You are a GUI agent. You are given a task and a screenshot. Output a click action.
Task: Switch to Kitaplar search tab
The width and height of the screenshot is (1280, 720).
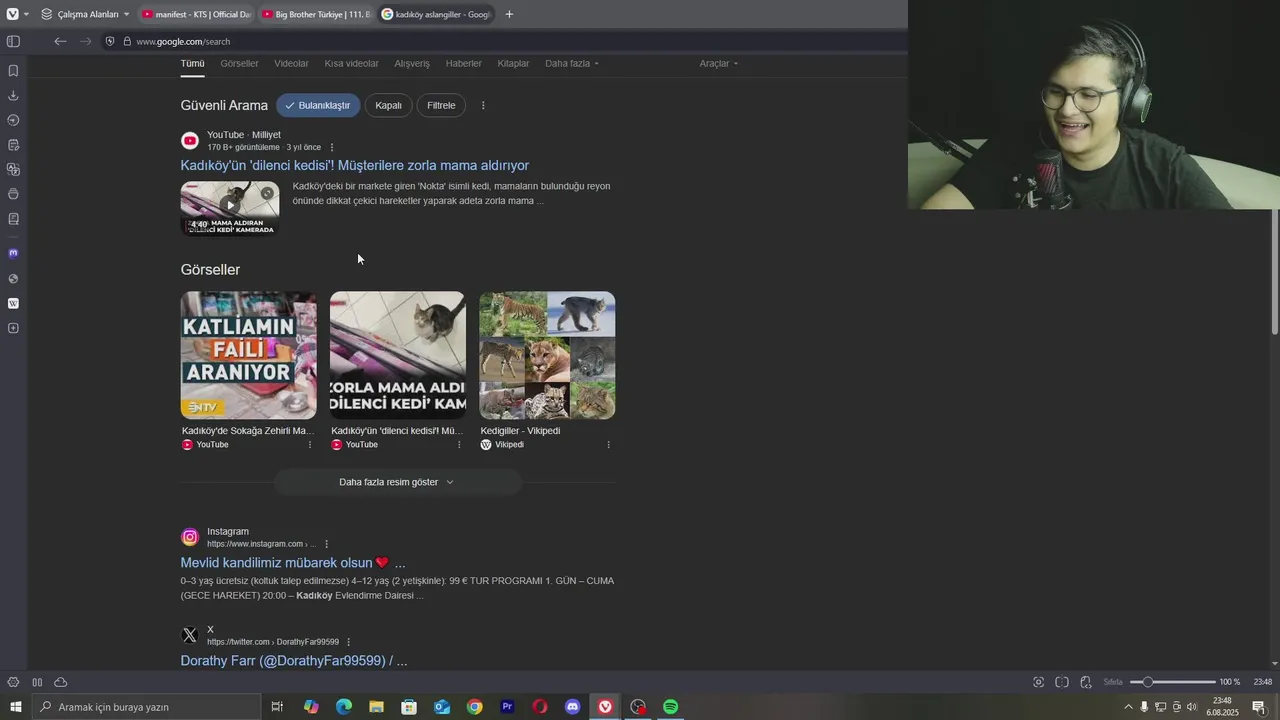tap(513, 64)
